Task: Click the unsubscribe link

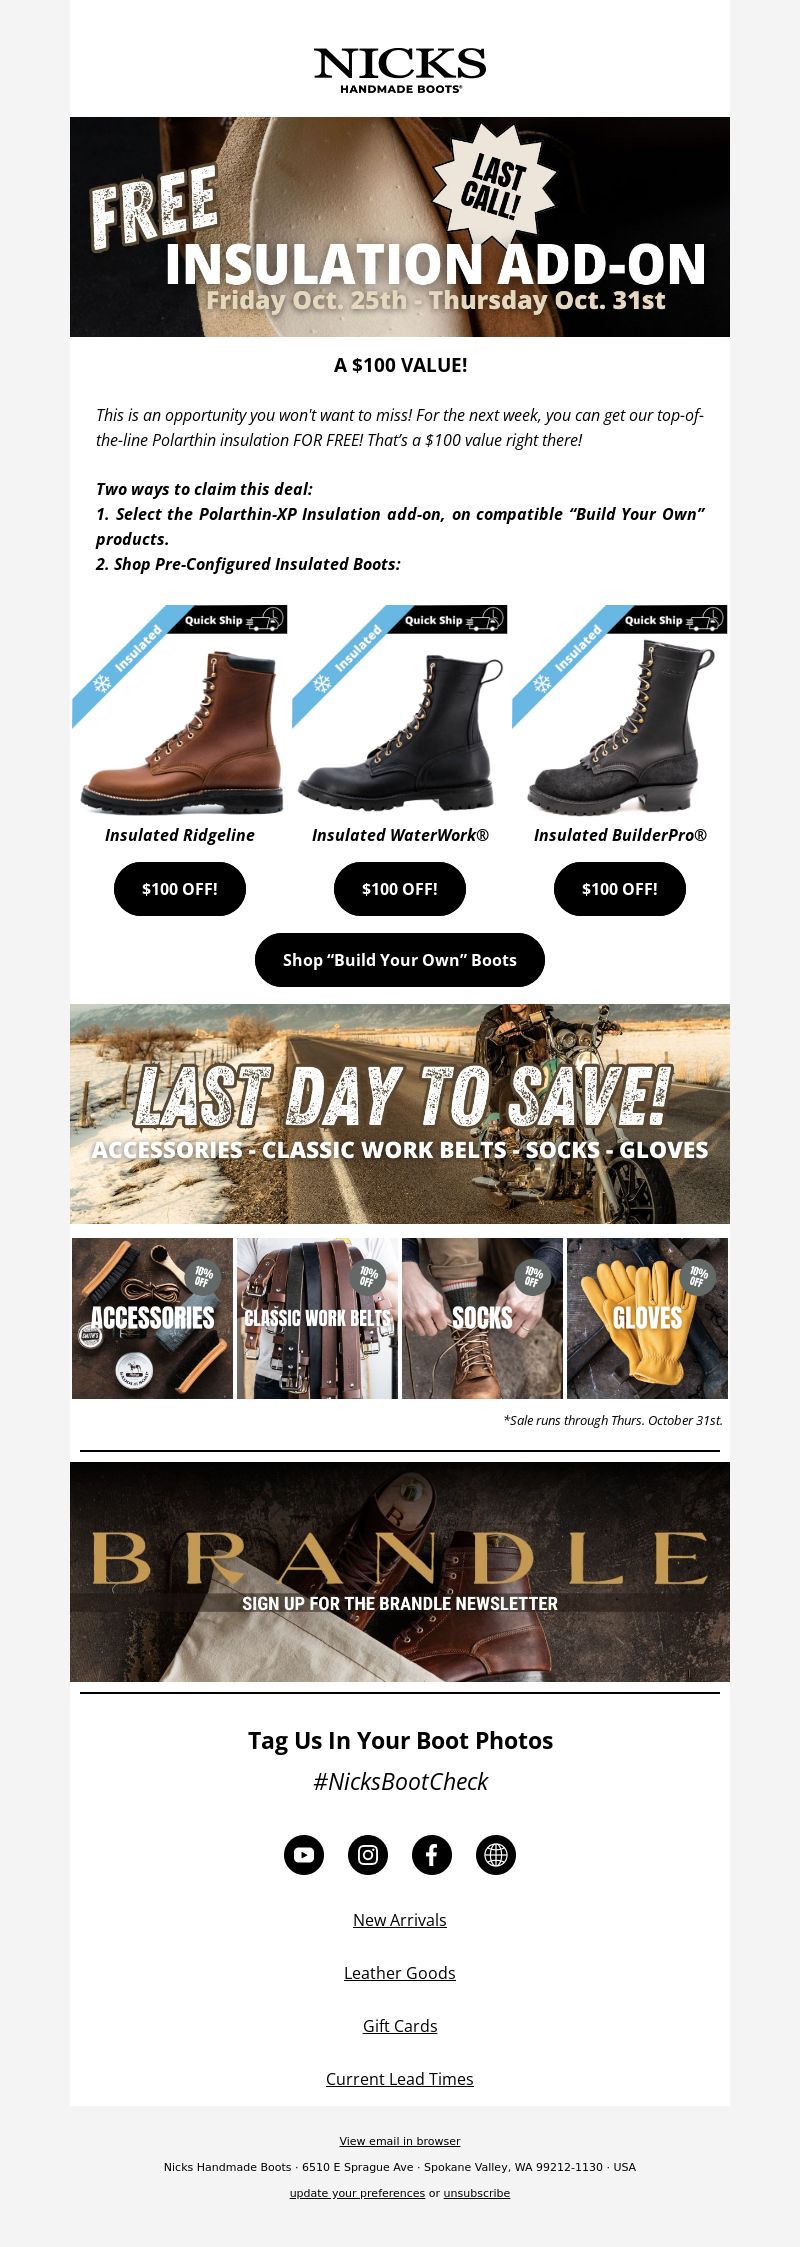Action: pos(477,2193)
